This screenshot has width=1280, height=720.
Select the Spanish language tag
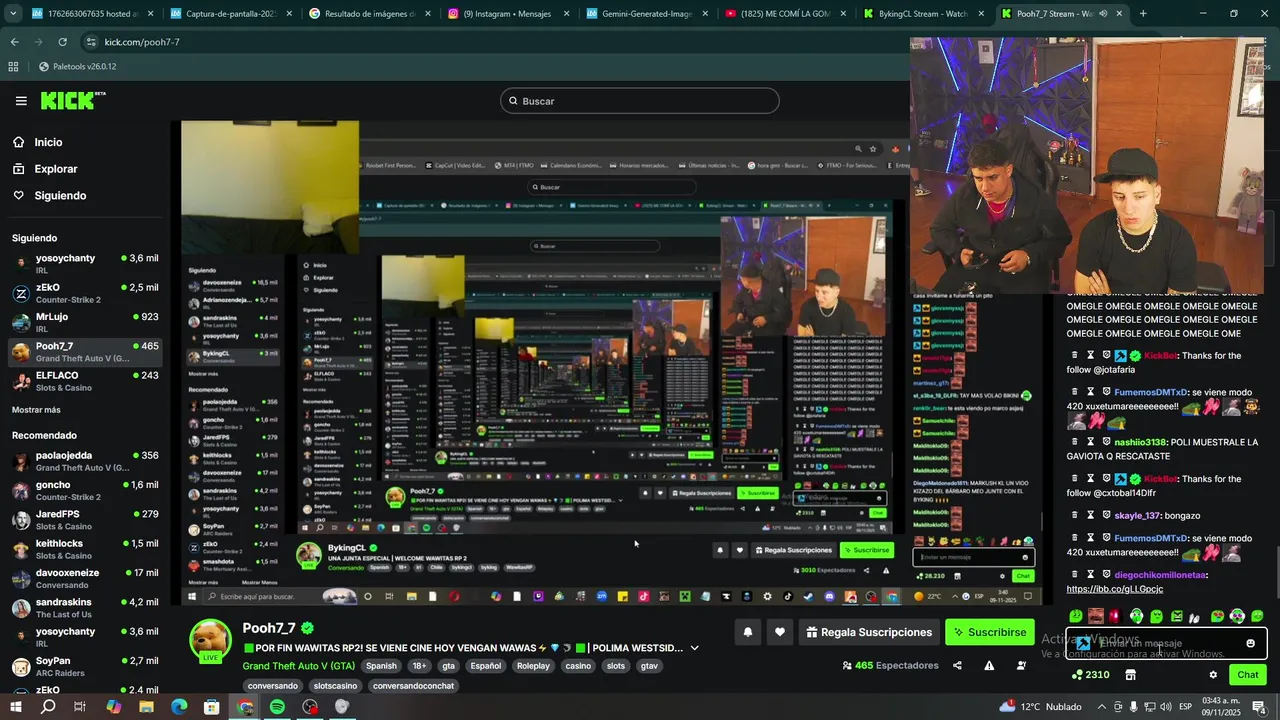[x=381, y=666]
